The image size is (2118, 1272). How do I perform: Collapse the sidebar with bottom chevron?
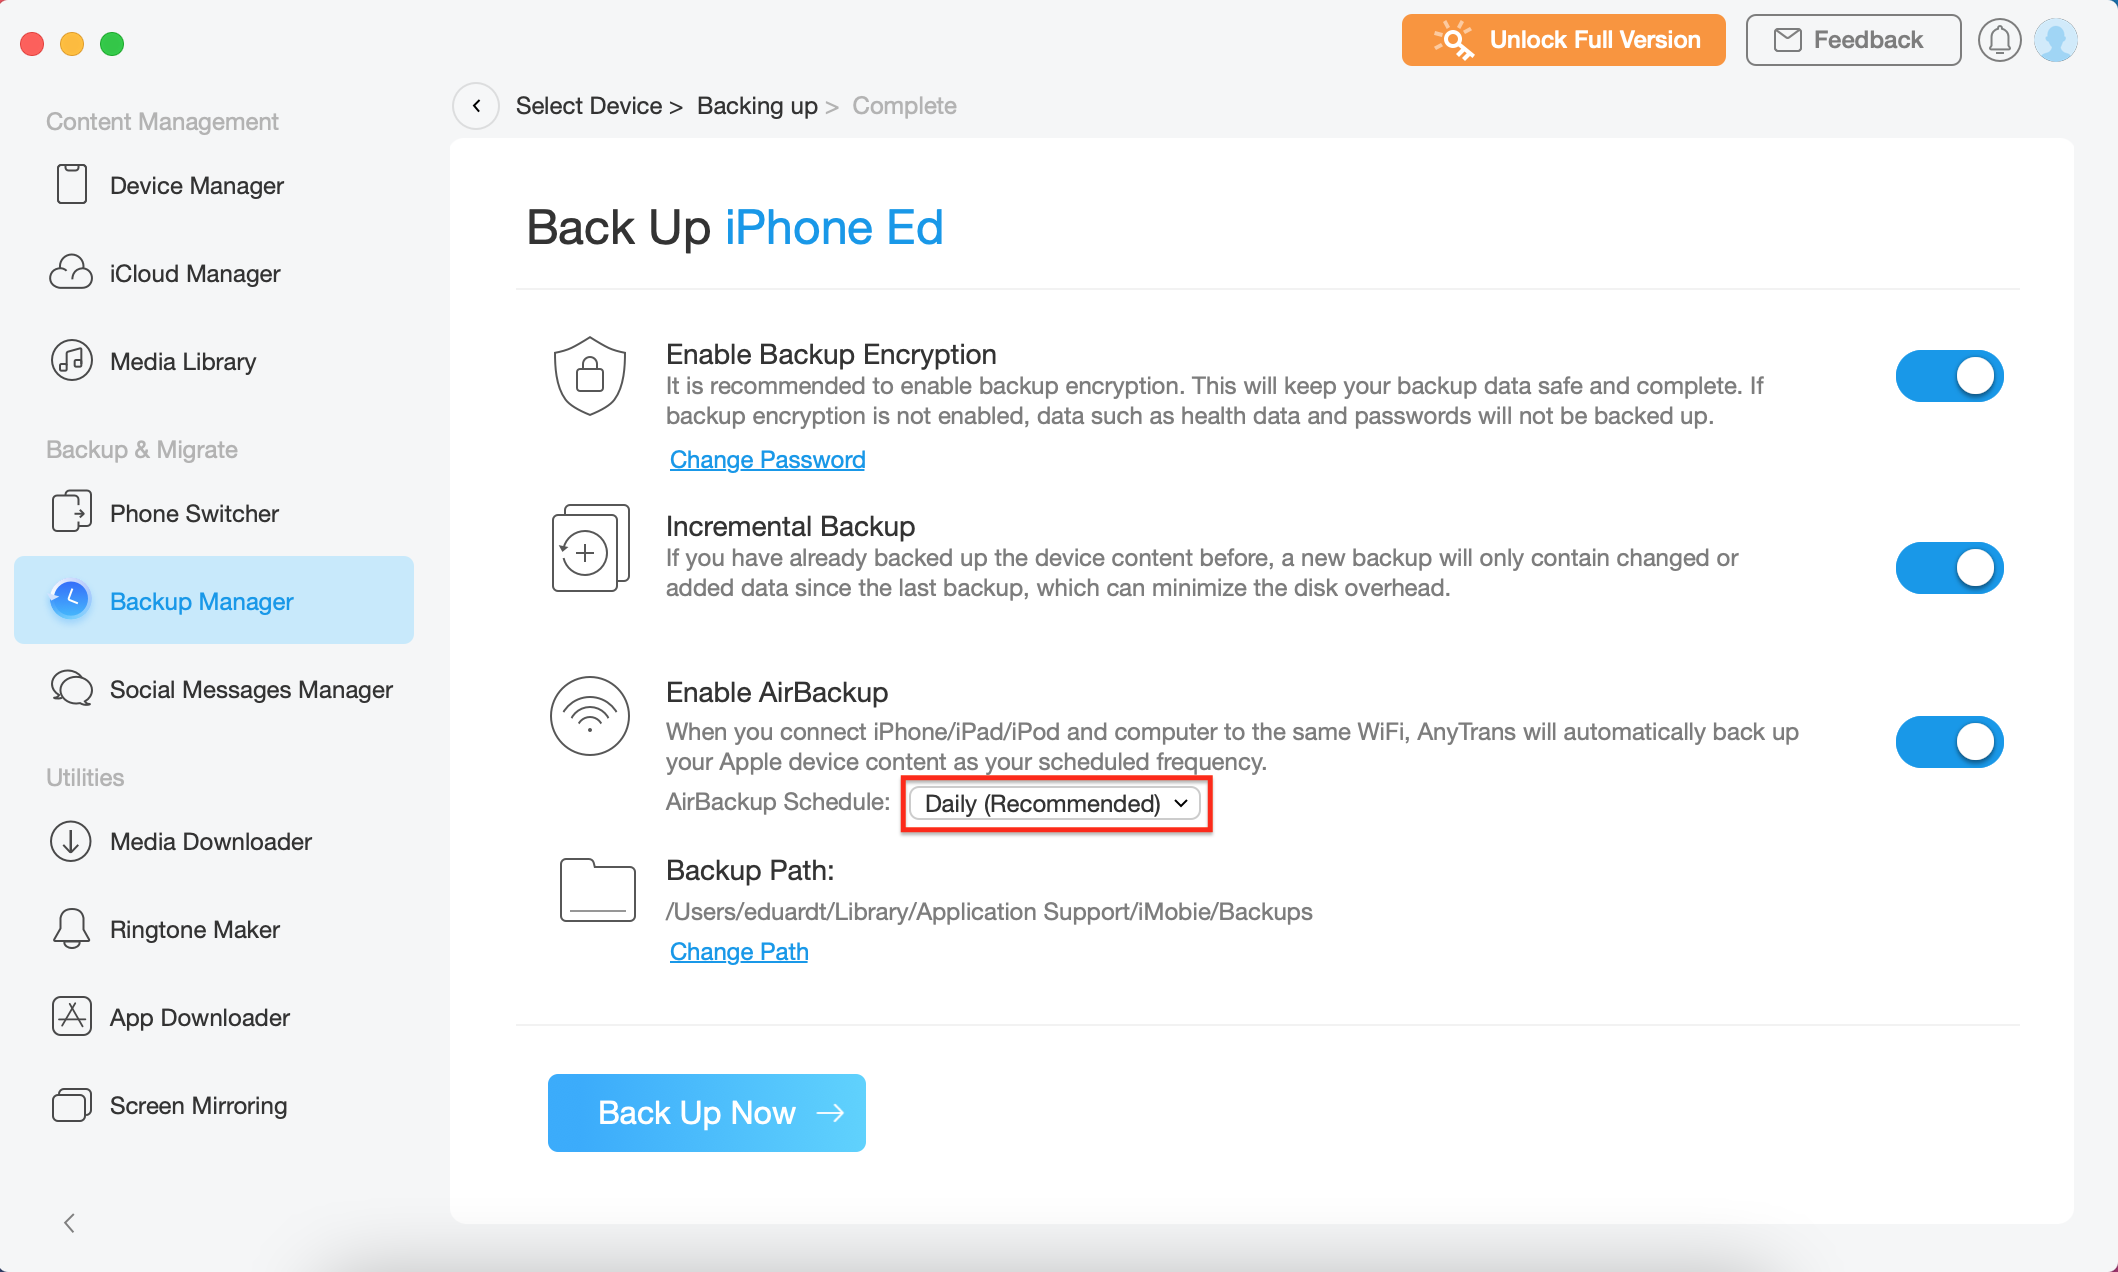point(69,1223)
